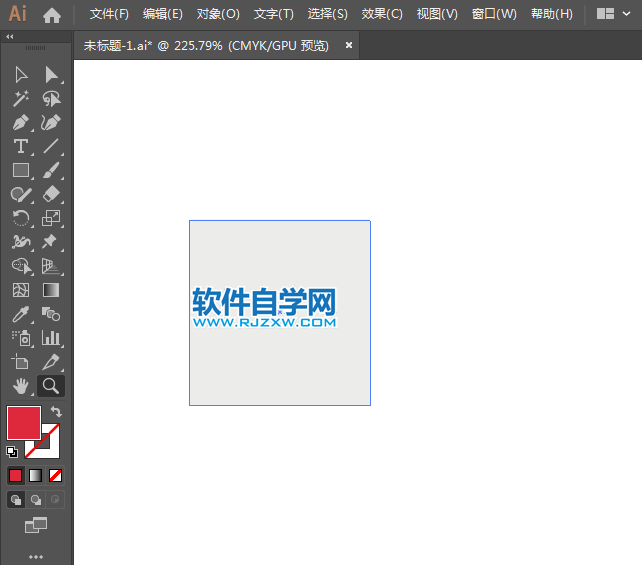Select the Eraser tool
Screen dimensions: 642x565
(51, 194)
